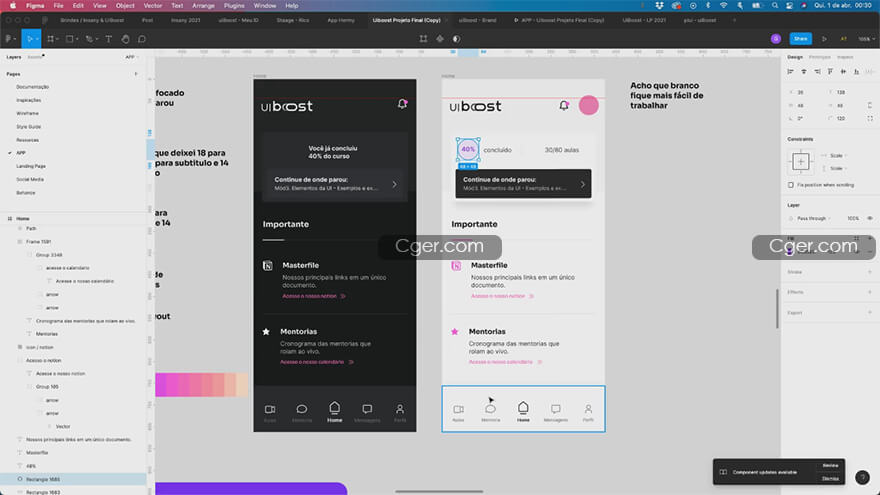Click the Share button
This screenshot has width=880, height=495.
[x=800, y=39]
